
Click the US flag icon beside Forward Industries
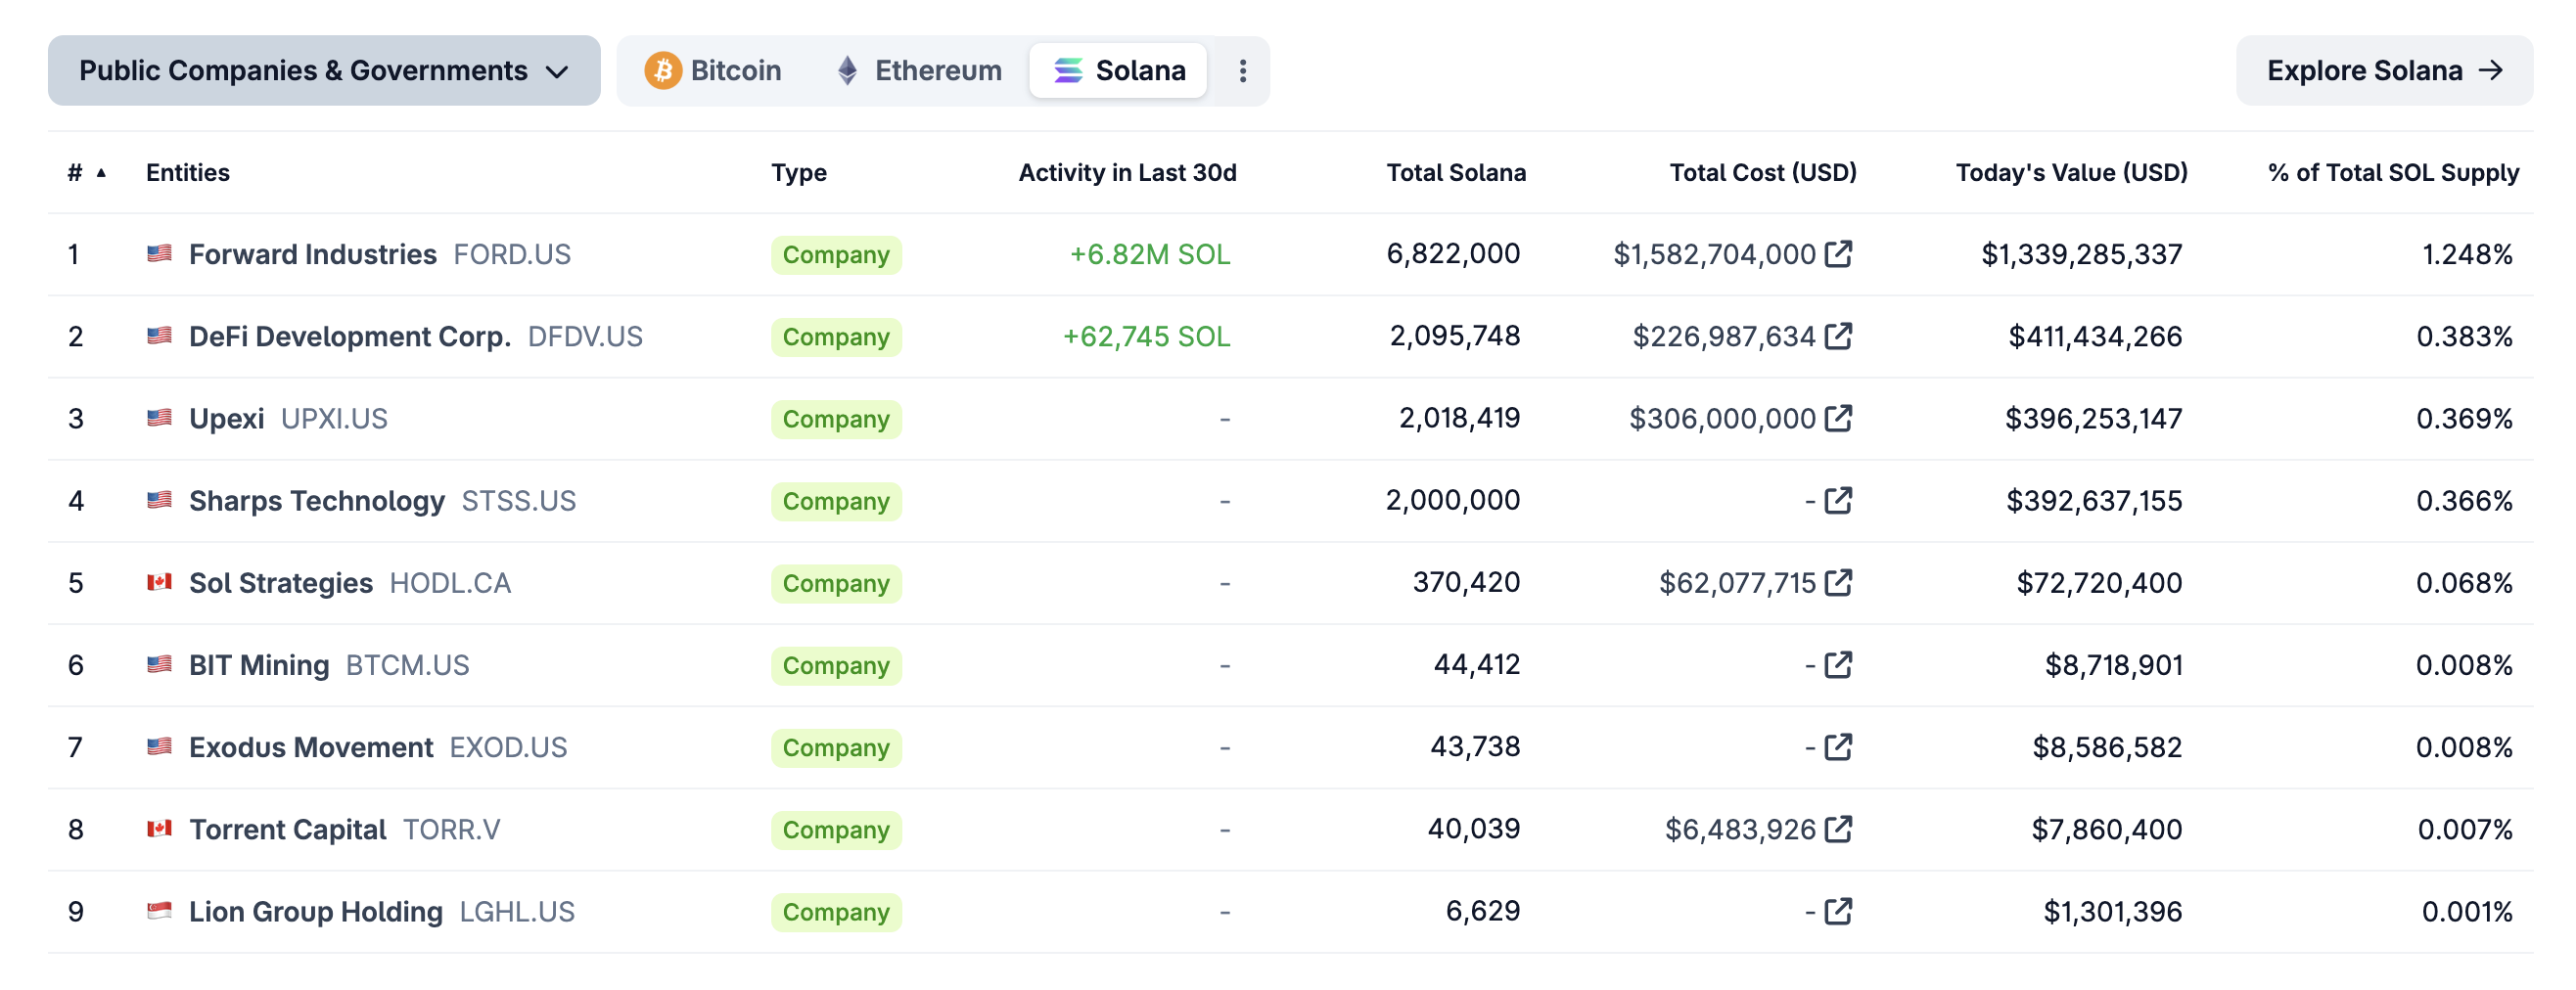click(158, 254)
